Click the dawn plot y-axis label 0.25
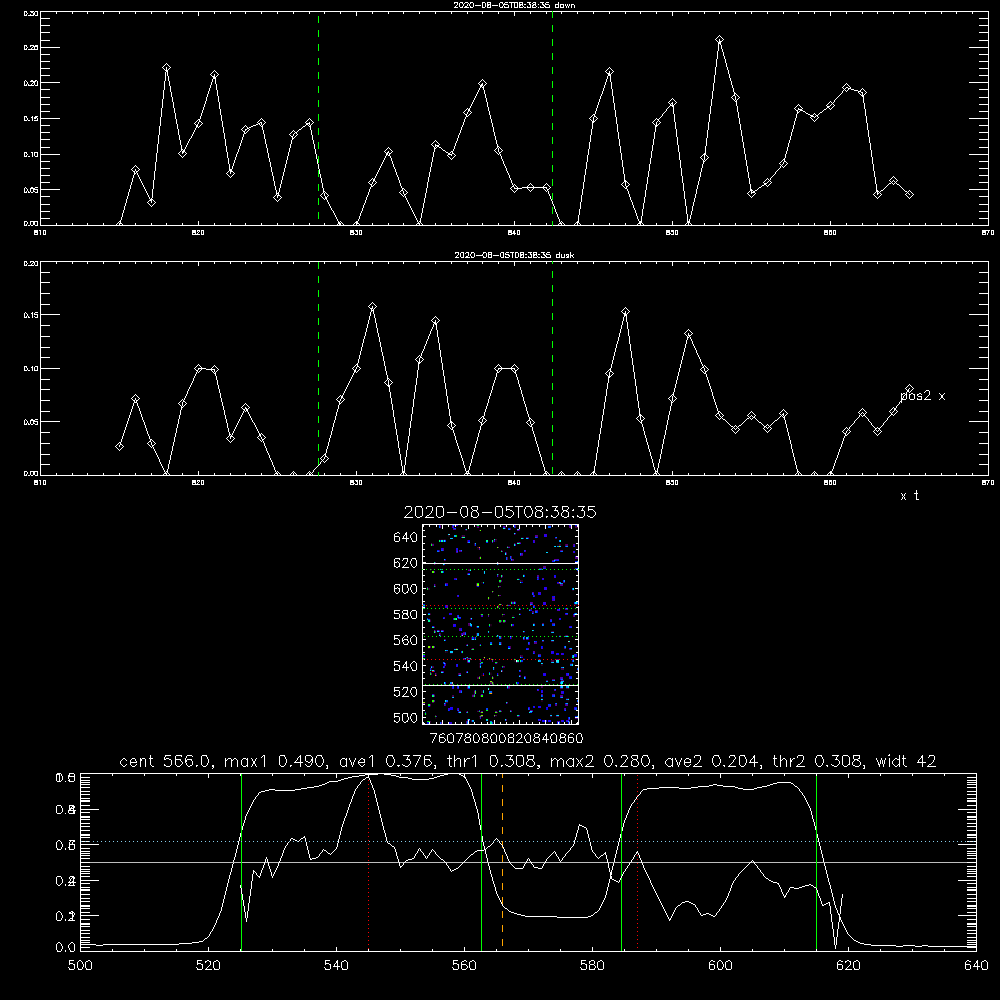The height and width of the screenshot is (1000, 1000). (31, 48)
